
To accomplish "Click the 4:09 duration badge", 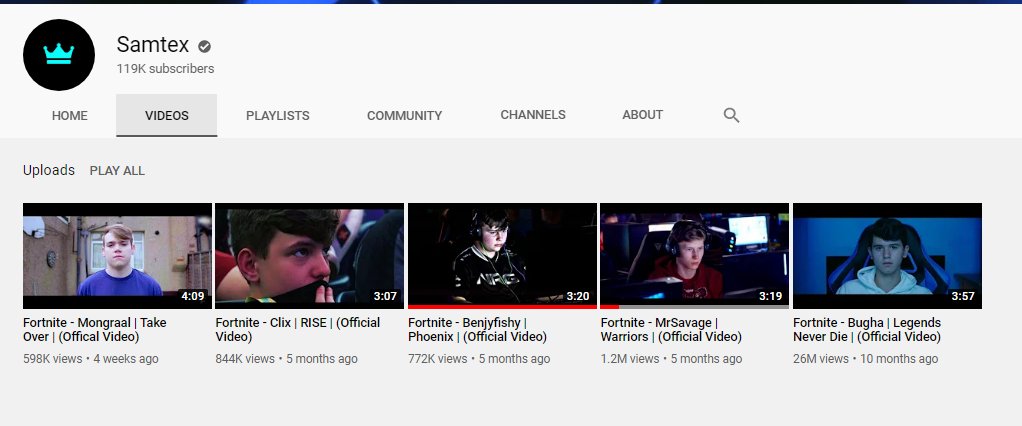I will 193,296.
